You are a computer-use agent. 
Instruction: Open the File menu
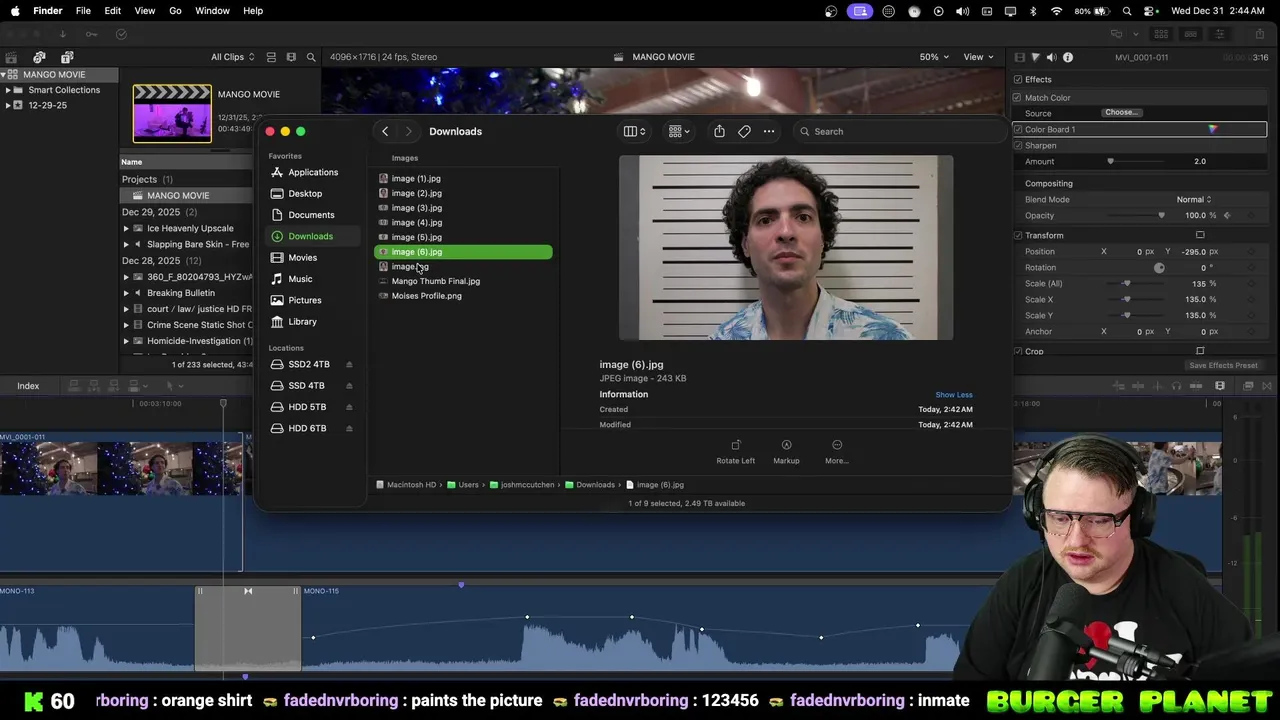83,11
